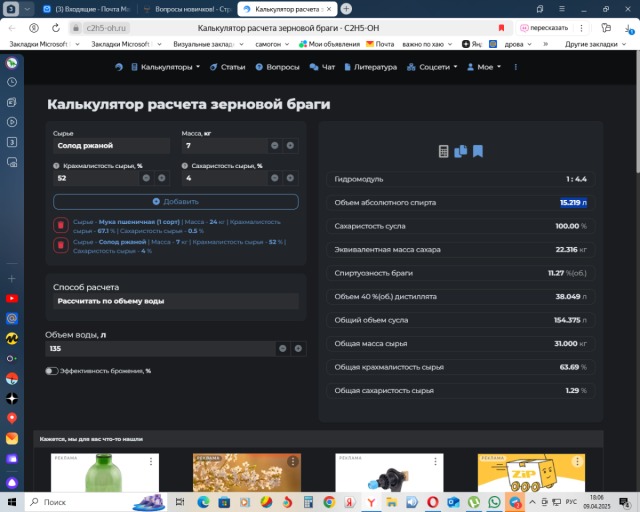The height and width of the screenshot is (512, 640).
Task: Open the Статьи menu item
Action: point(227,67)
